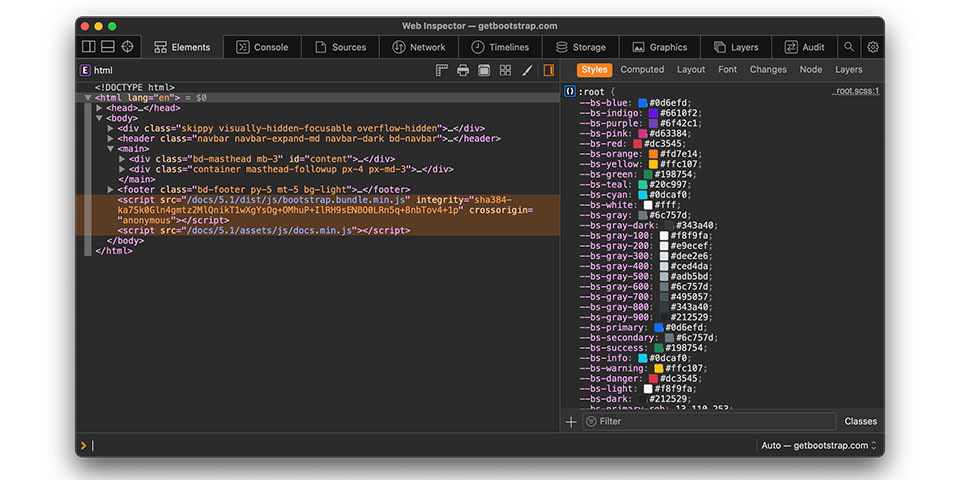
Task: Click the console prompt arrow
Action: click(x=84, y=446)
